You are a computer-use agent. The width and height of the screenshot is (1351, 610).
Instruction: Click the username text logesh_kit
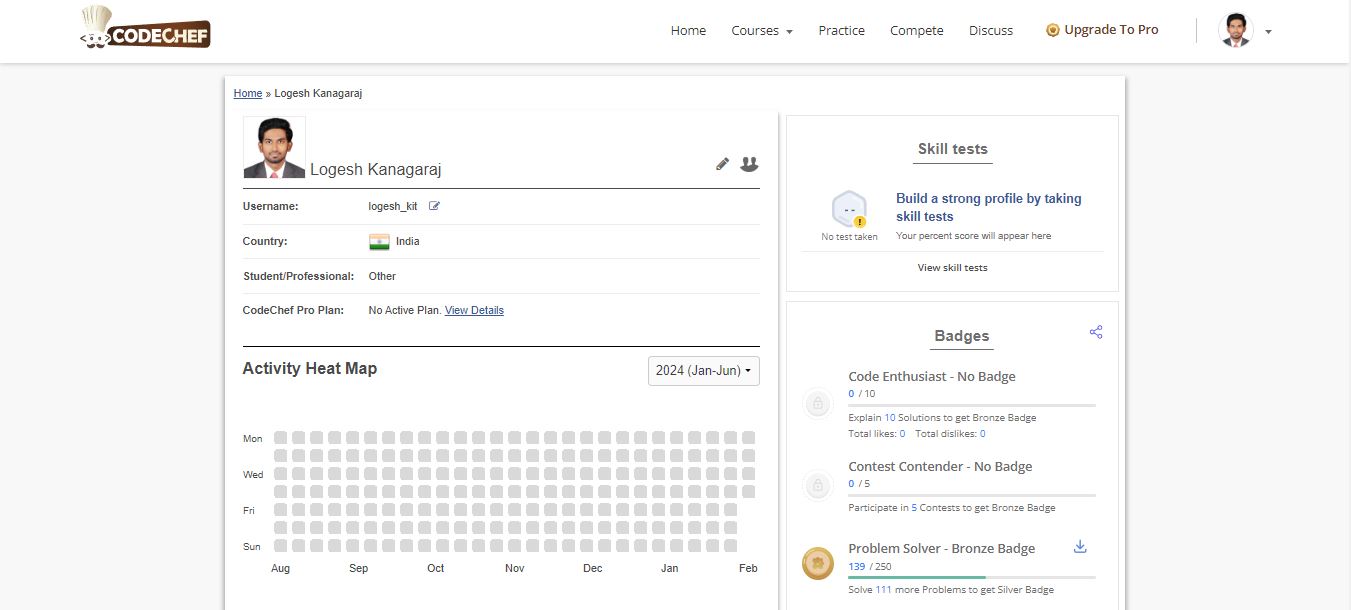tap(393, 206)
